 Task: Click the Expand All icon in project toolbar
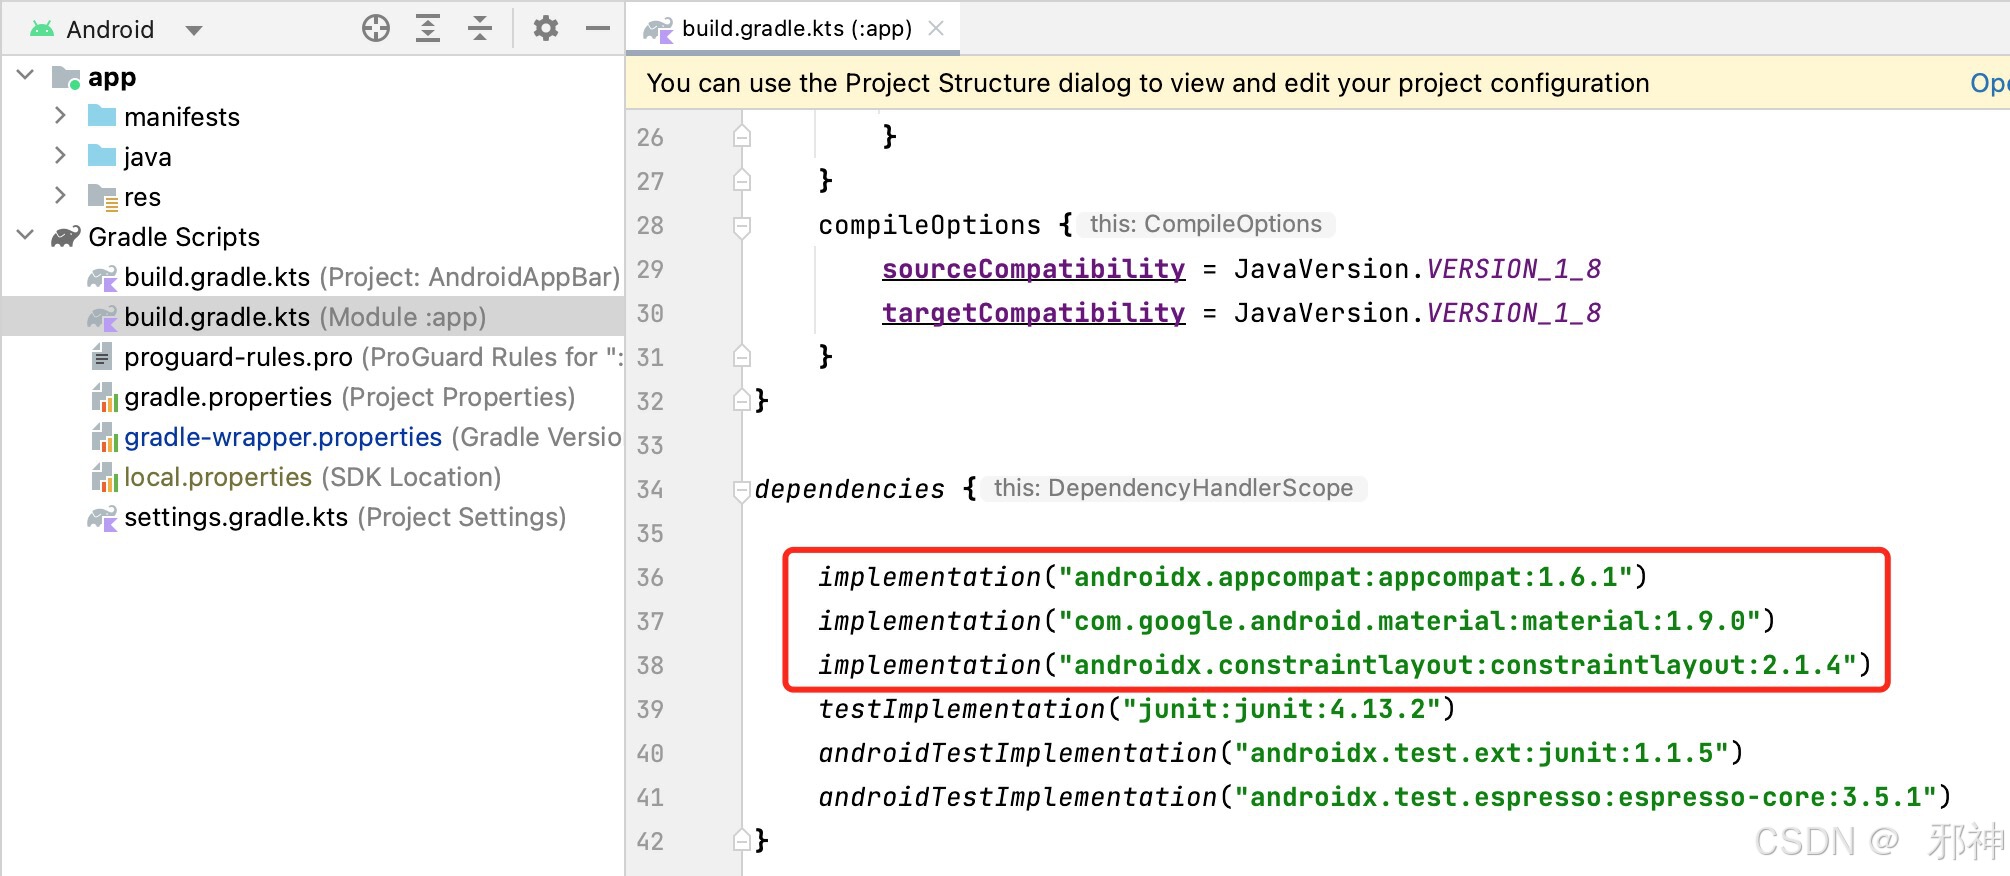(428, 28)
